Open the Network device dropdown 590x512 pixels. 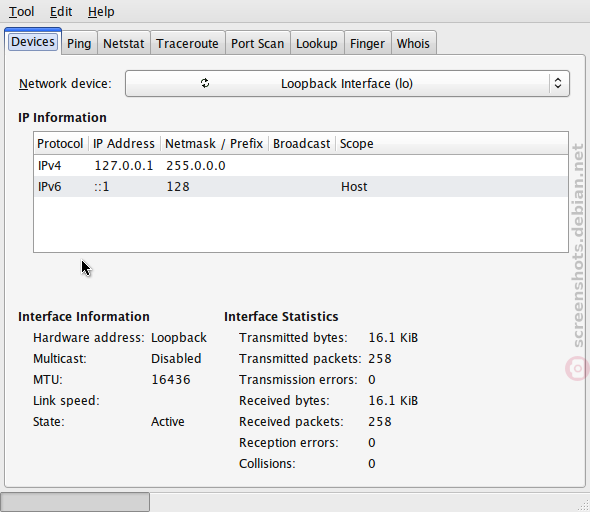coord(347,84)
